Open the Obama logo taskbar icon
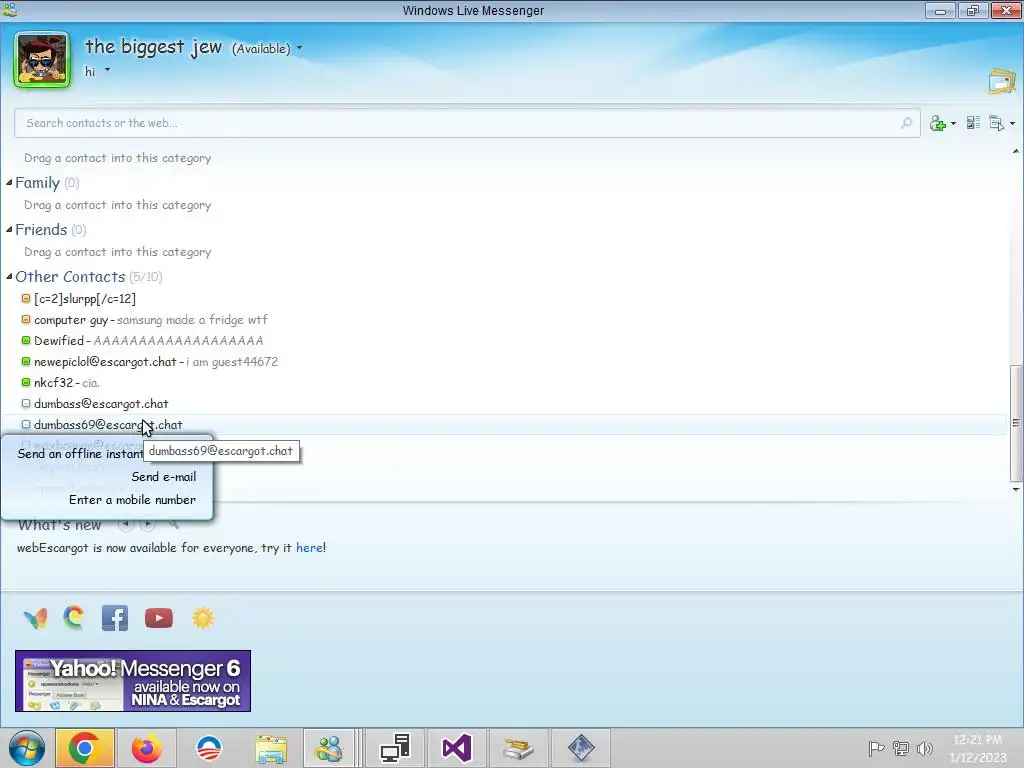This screenshot has width=1024, height=768. [x=209, y=748]
